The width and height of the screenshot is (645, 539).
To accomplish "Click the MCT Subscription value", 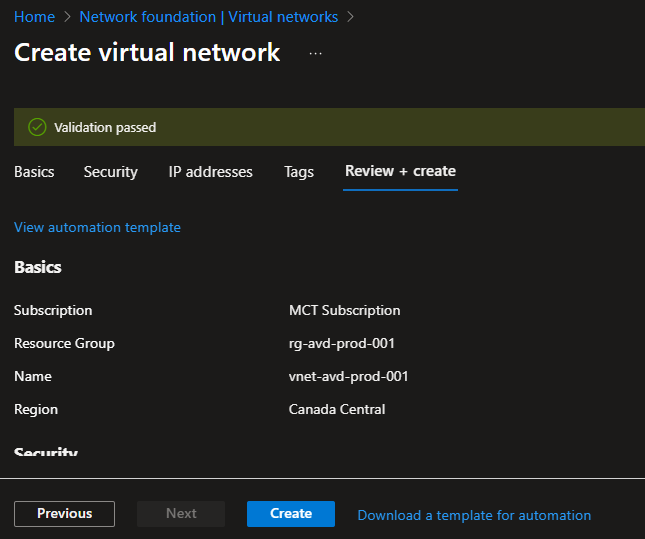I will pyautogui.click(x=344, y=310).
